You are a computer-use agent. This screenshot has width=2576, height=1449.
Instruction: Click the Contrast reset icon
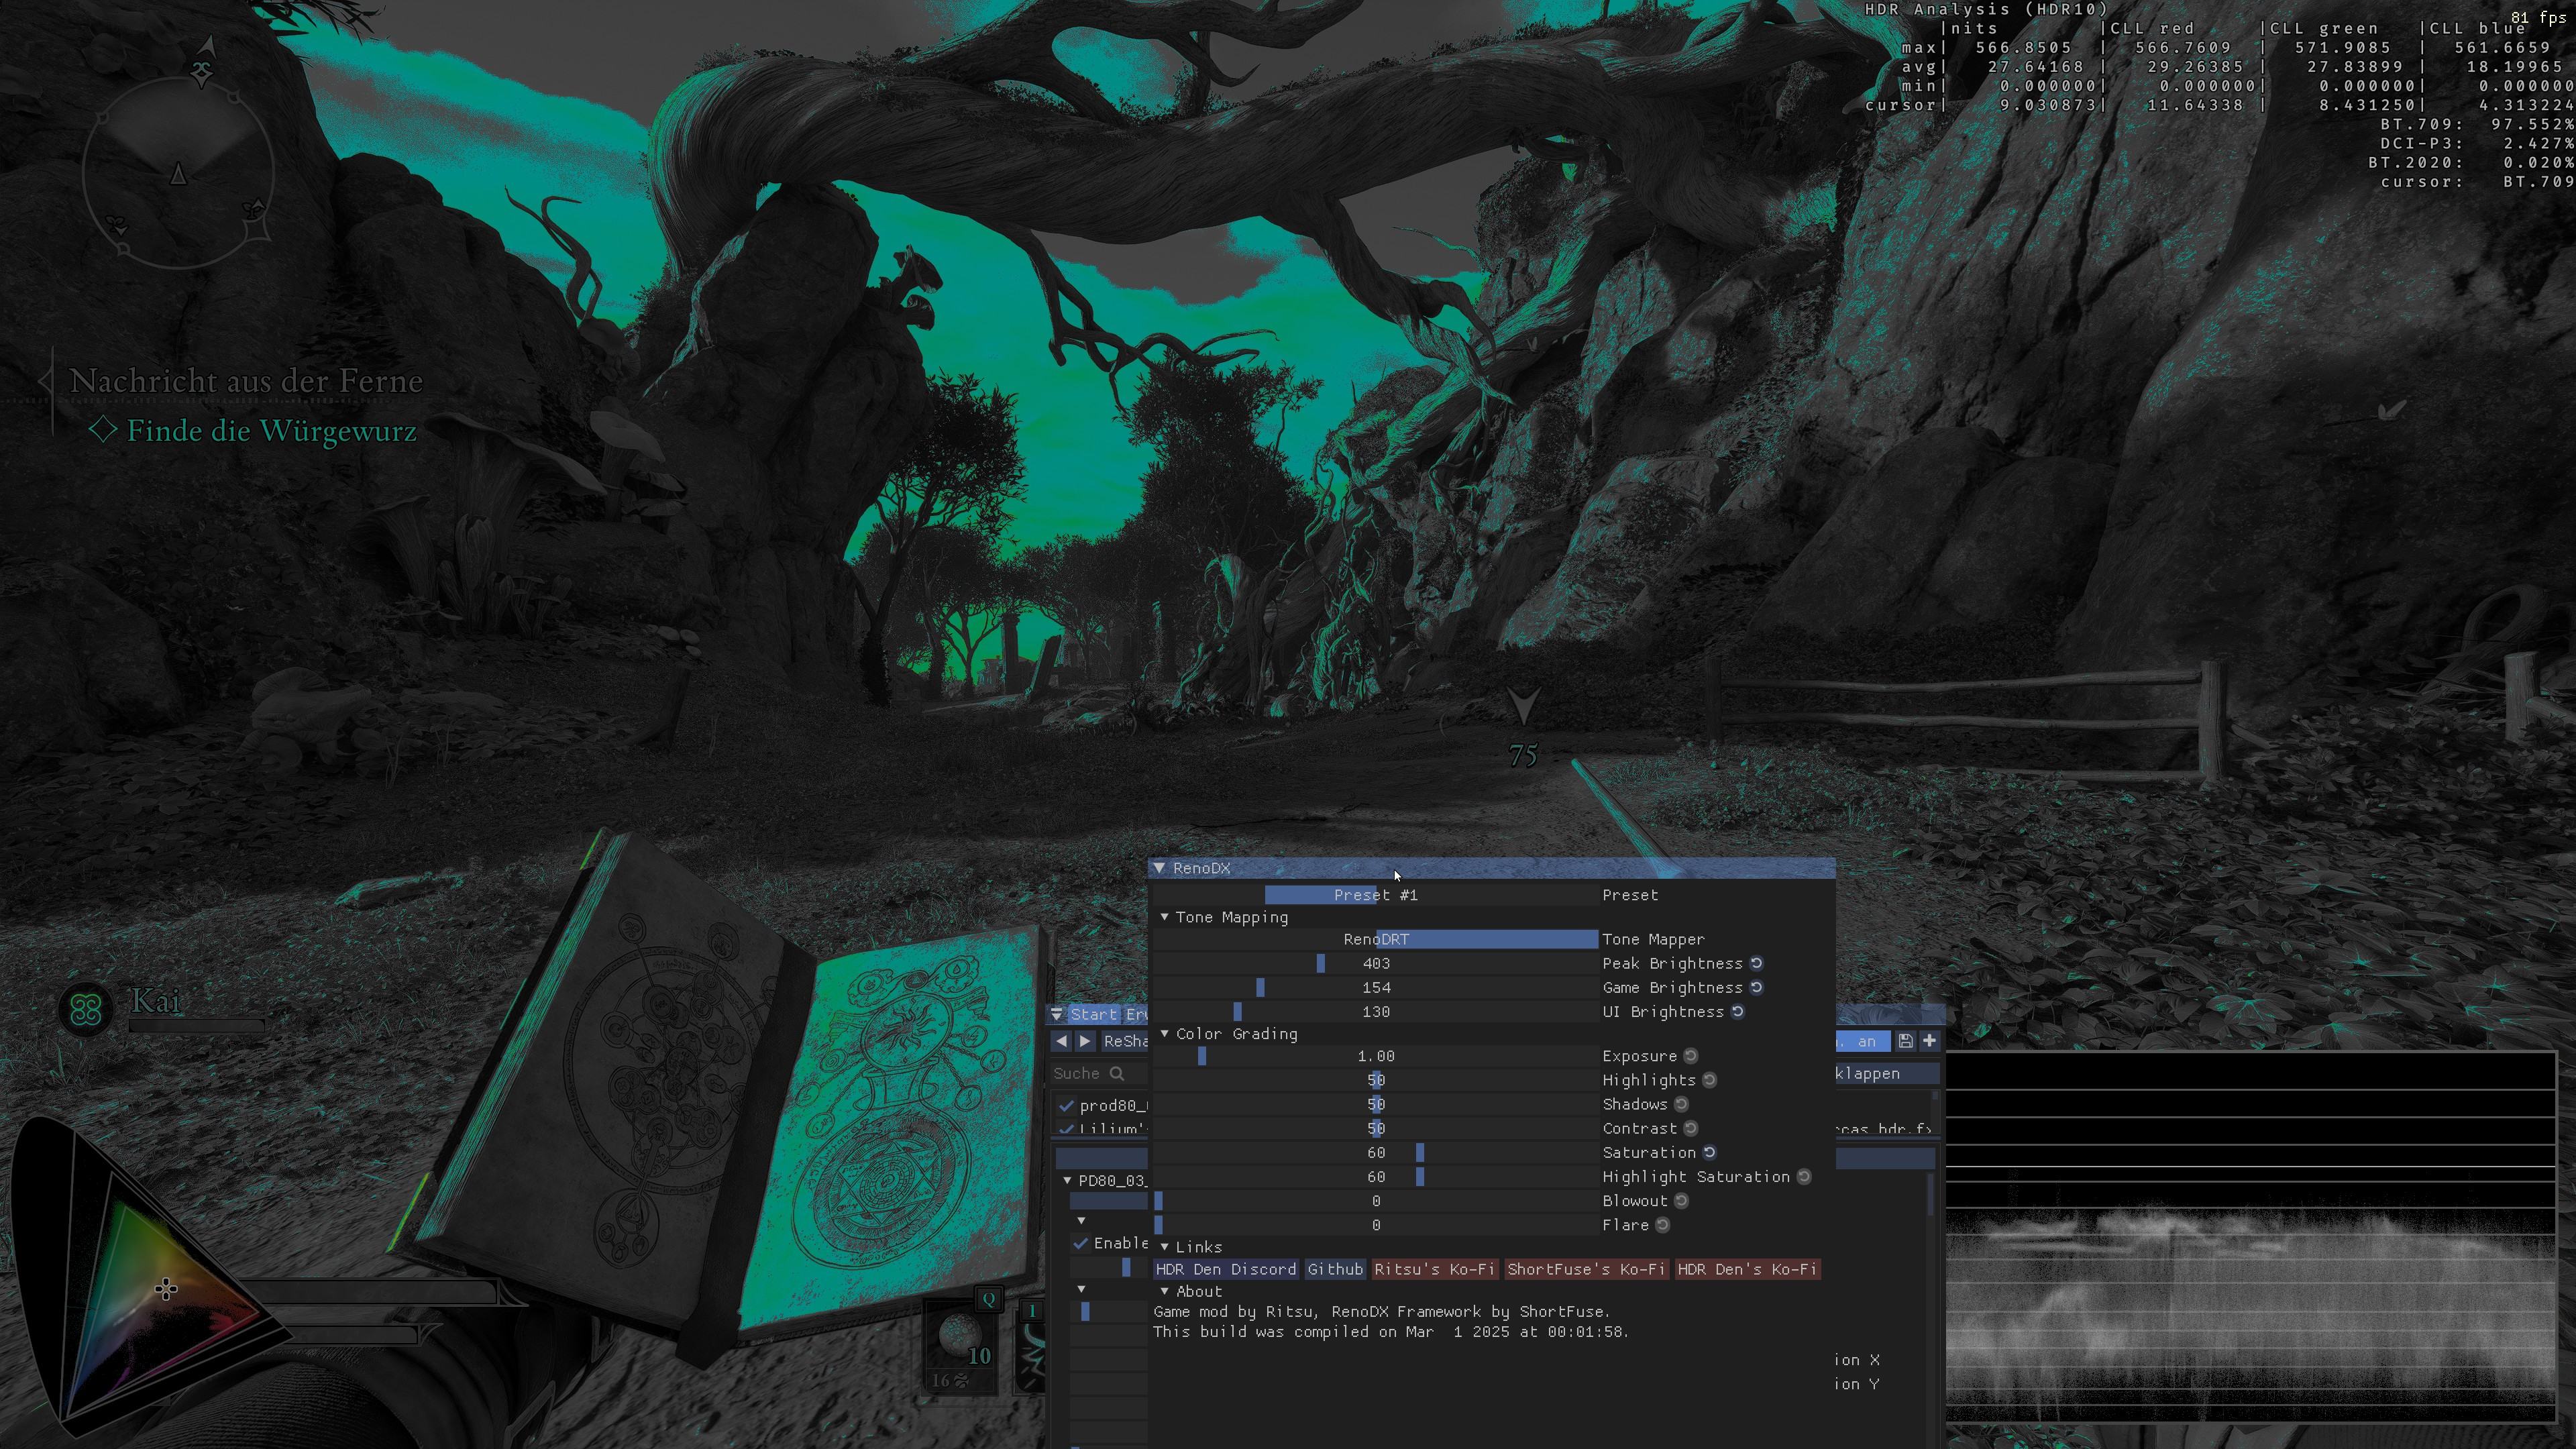coord(1690,1128)
